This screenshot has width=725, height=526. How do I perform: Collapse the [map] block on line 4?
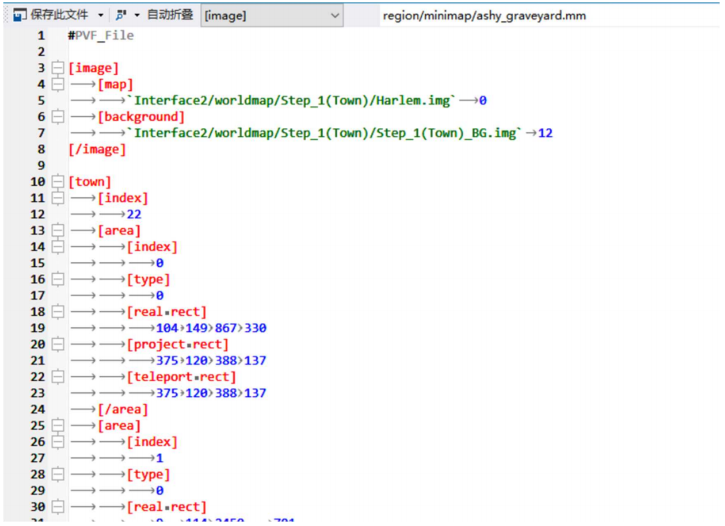(x=57, y=84)
